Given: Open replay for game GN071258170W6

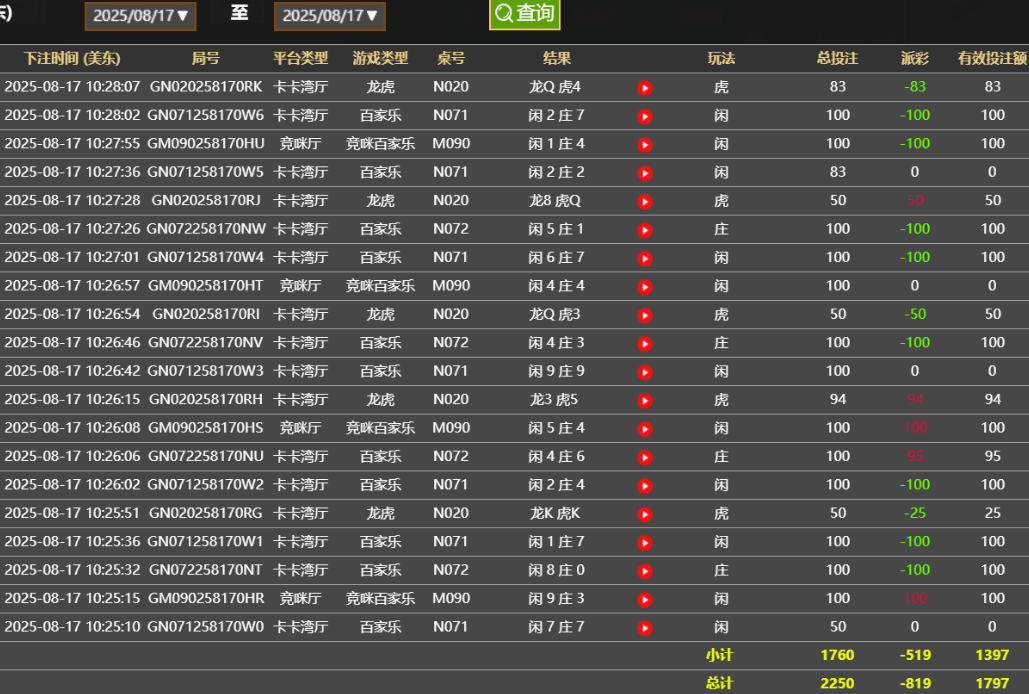Looking at the screenshot, I should click(645, 115).
